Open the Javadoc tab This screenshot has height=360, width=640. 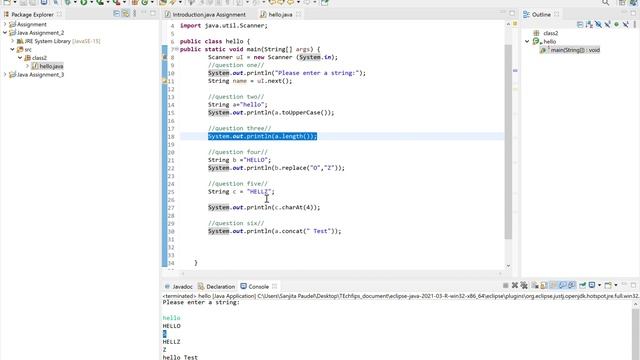coord(178,287)
